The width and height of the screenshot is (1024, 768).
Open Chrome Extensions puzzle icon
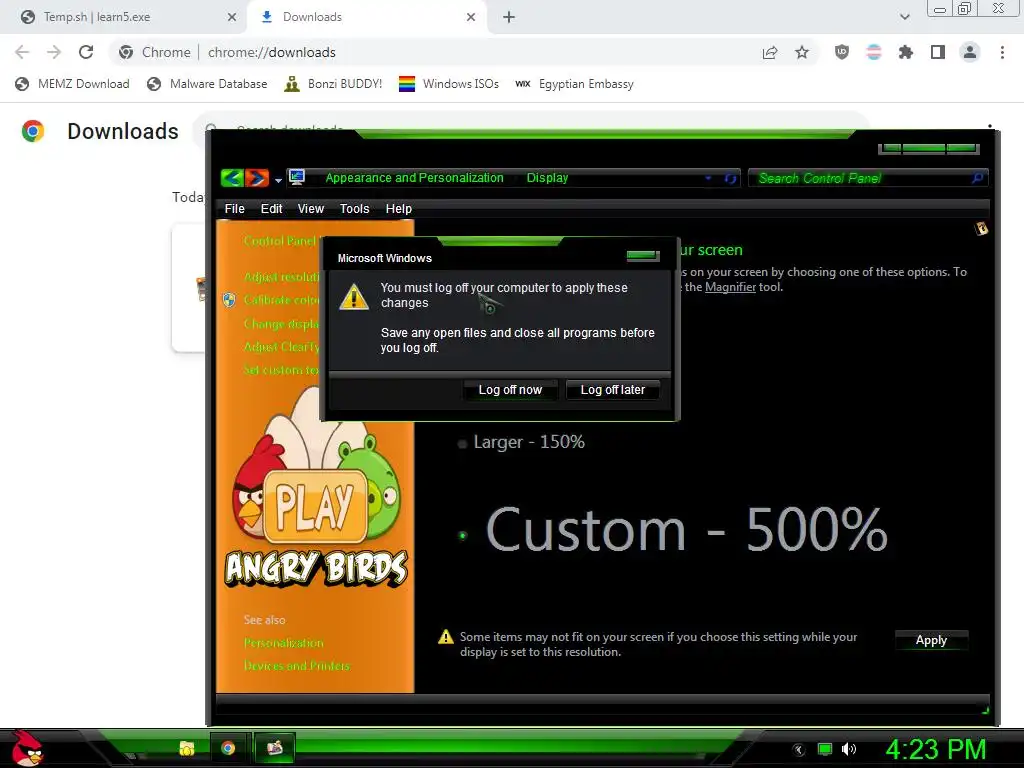click(x=906, y=52)
